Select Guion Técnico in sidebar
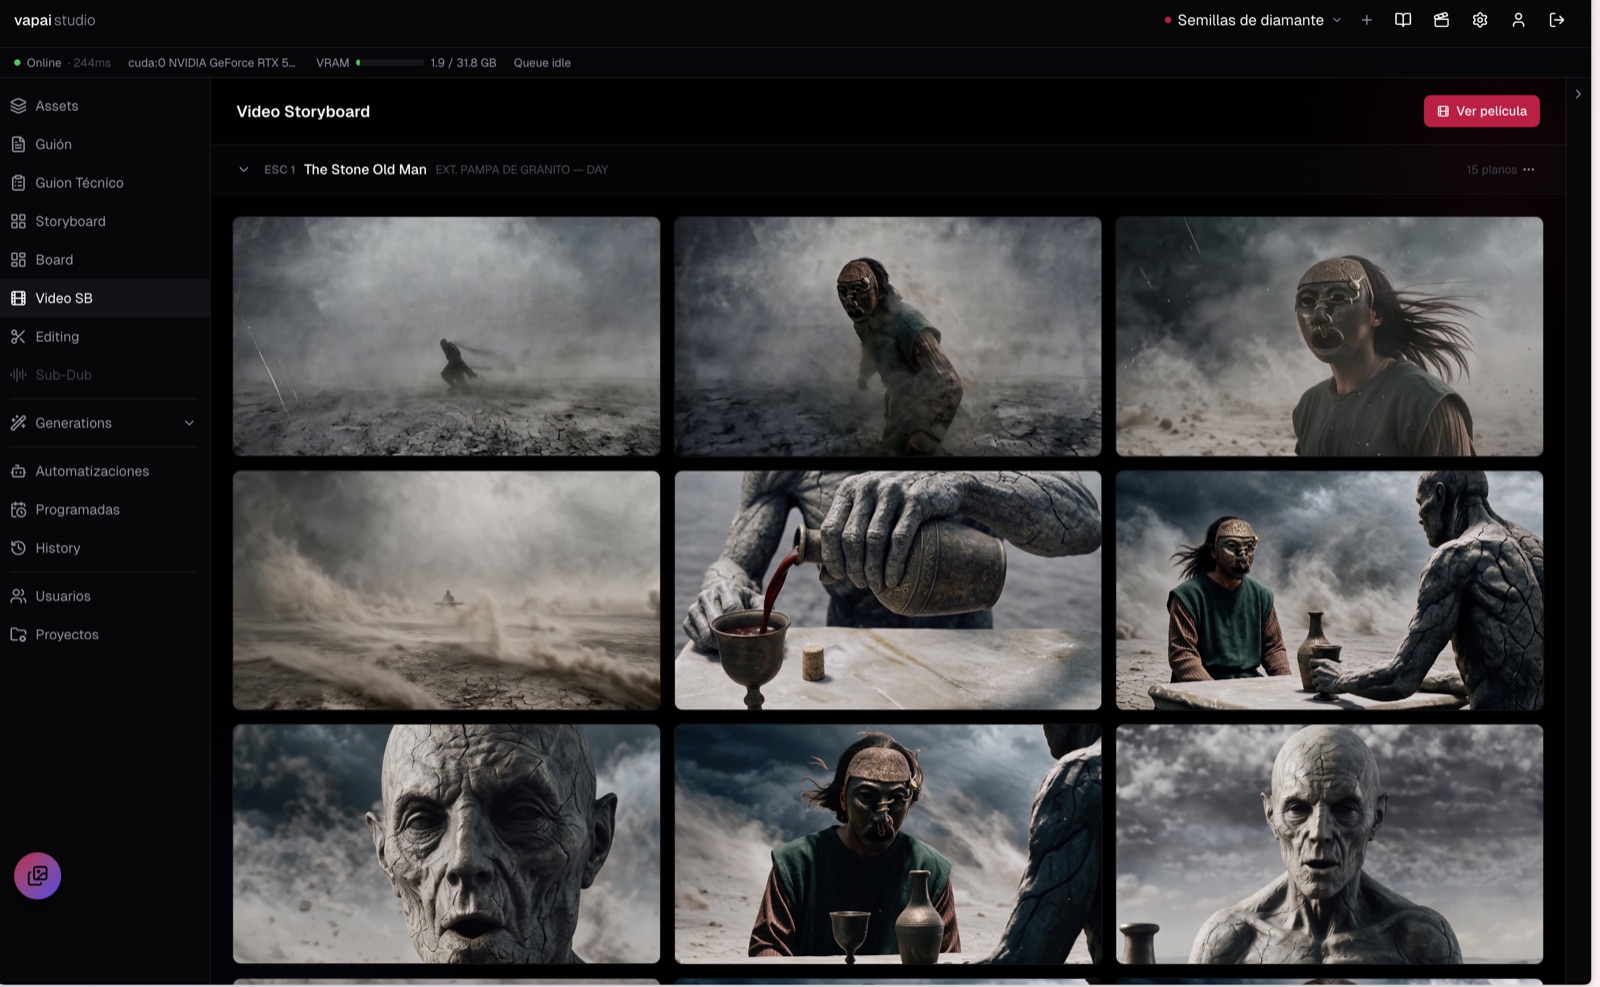 point(105,183)
